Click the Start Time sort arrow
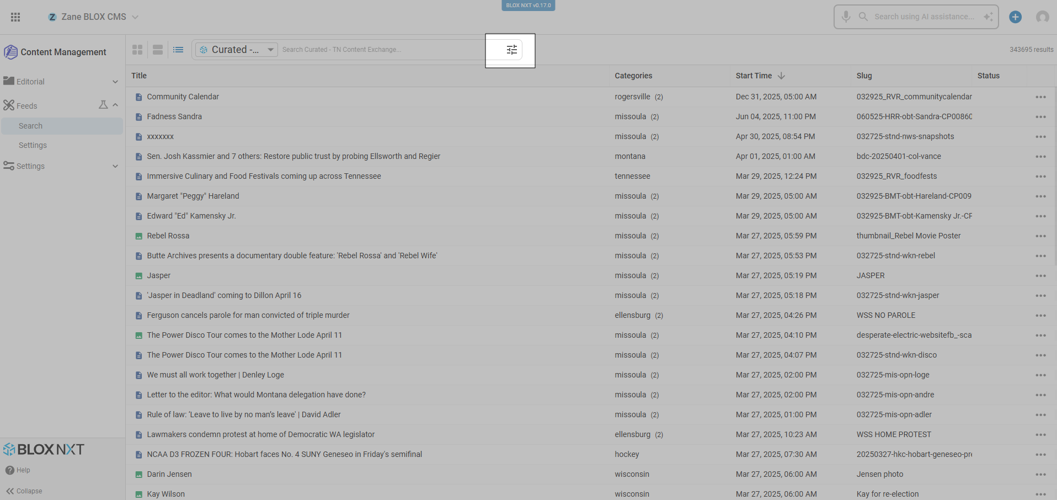Viewport: 1057px width, 500px height. coord(781,75)
